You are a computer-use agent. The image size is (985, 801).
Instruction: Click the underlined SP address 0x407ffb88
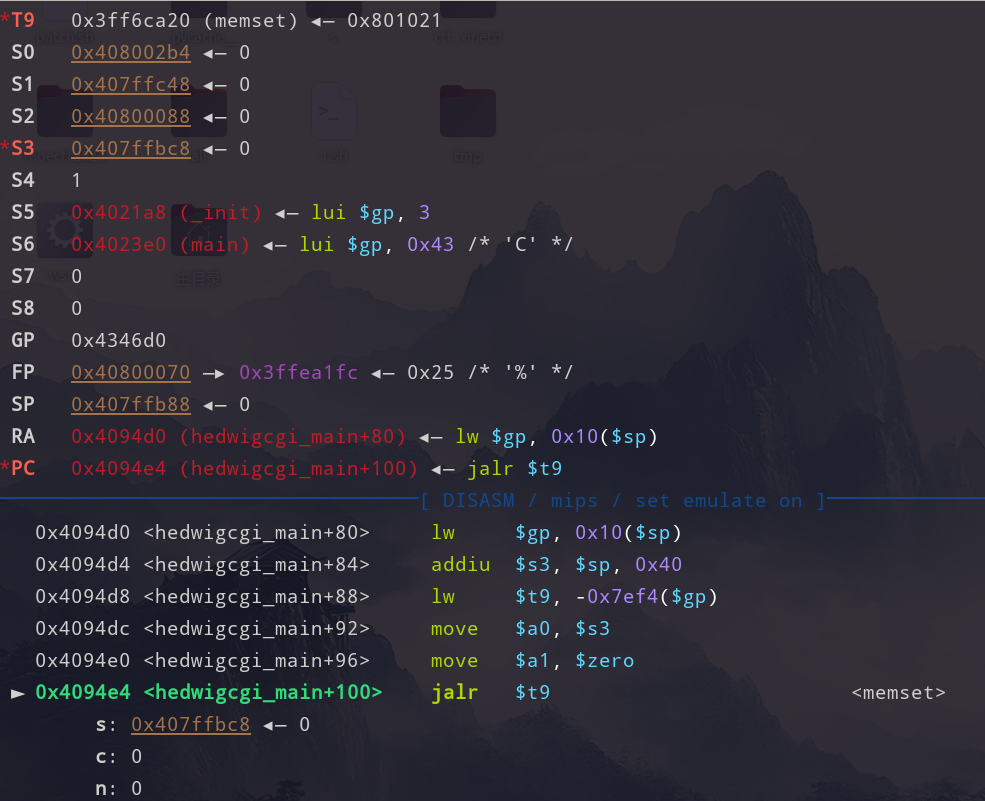130,404
